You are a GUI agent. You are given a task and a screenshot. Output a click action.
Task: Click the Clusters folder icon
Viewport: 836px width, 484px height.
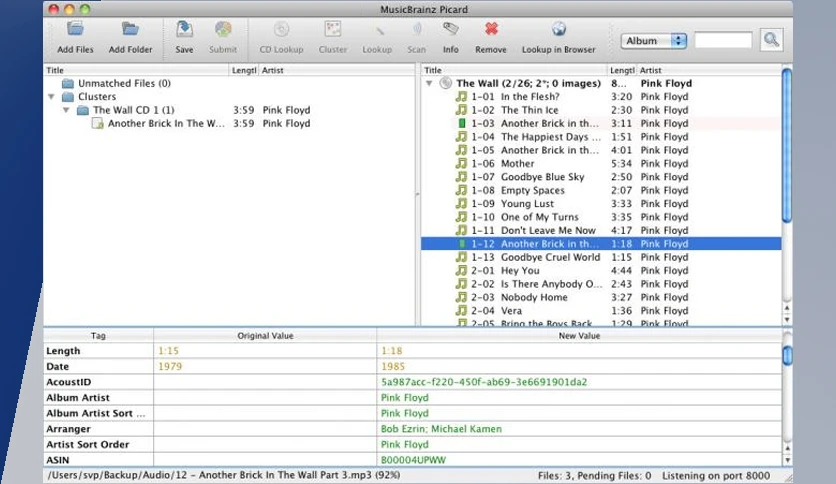click(x=68, y=97)
